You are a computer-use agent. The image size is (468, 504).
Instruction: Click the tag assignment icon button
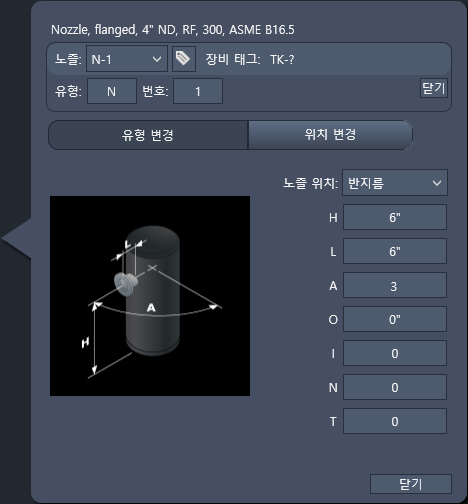click(x=184, y=59)
